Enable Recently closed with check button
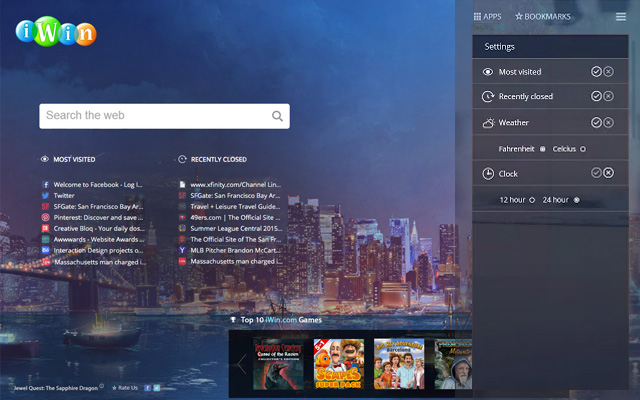The height and width of the screenshot is (400, 640). coord(596,96)
